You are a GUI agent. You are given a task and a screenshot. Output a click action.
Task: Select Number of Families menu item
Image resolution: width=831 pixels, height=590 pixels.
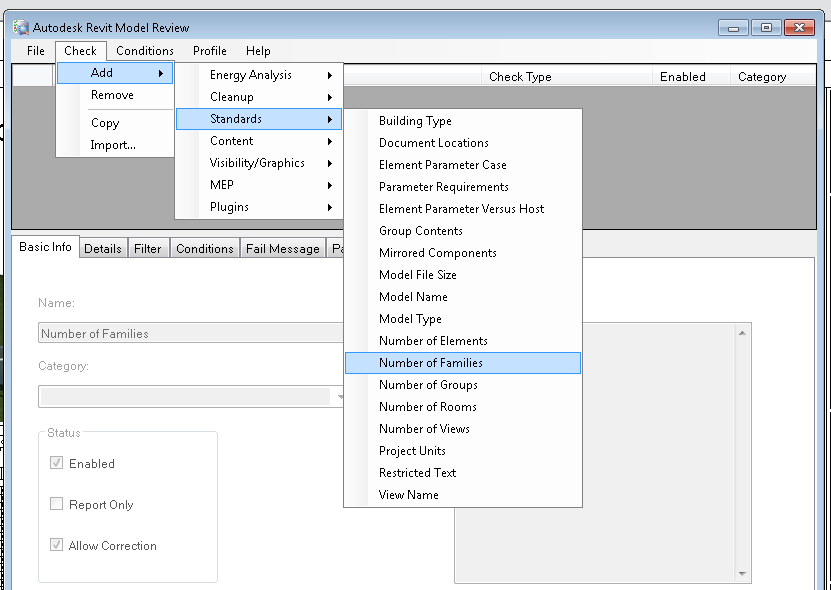(463, 363)
